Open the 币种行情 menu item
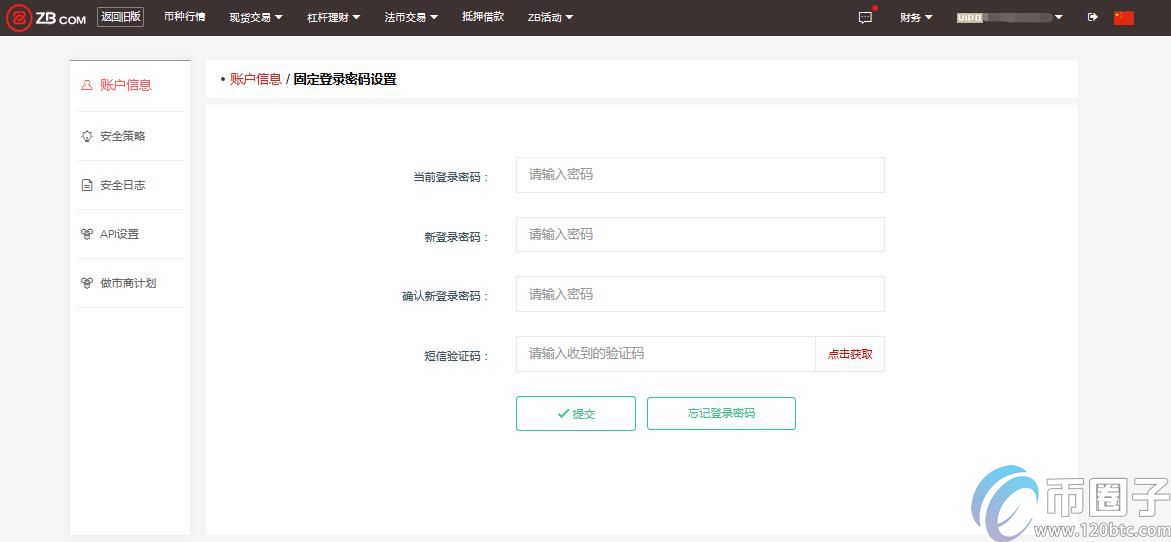This screenshot has height=542, width=1171. (185, 17)
